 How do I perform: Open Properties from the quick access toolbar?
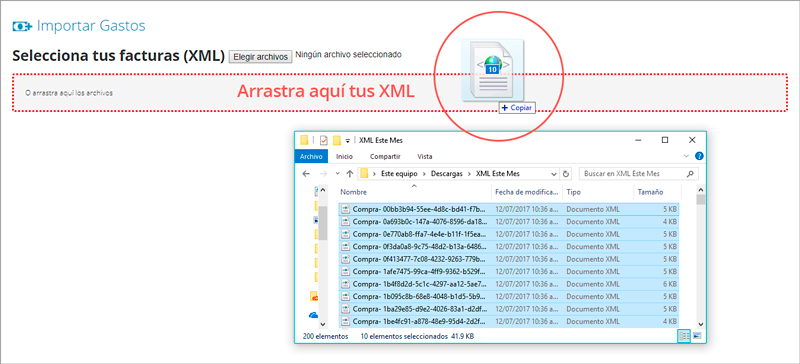click(323, 140)
